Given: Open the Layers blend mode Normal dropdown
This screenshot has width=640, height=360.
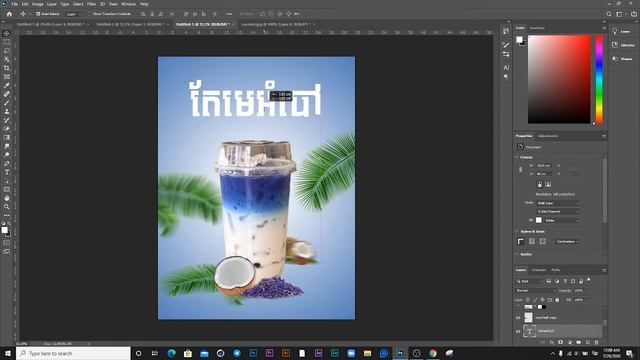Looking at the screenshot, I should (x=536, y=291).
